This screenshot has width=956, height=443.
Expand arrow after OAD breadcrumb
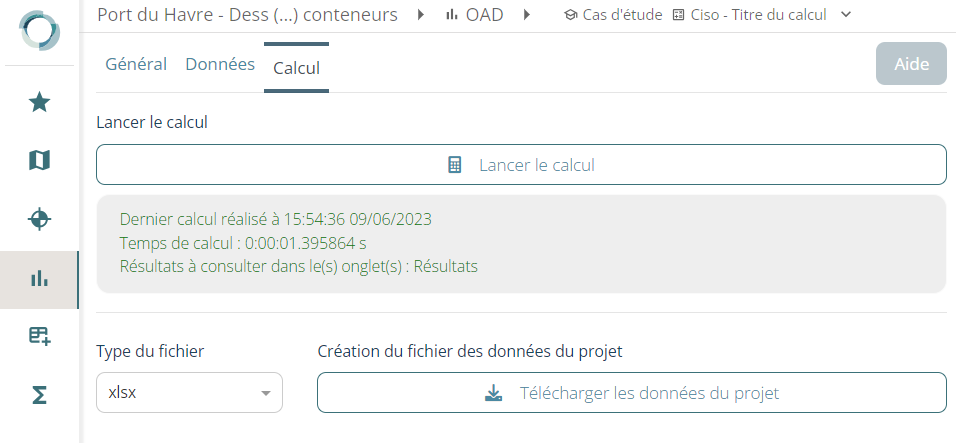pos(526,15)
